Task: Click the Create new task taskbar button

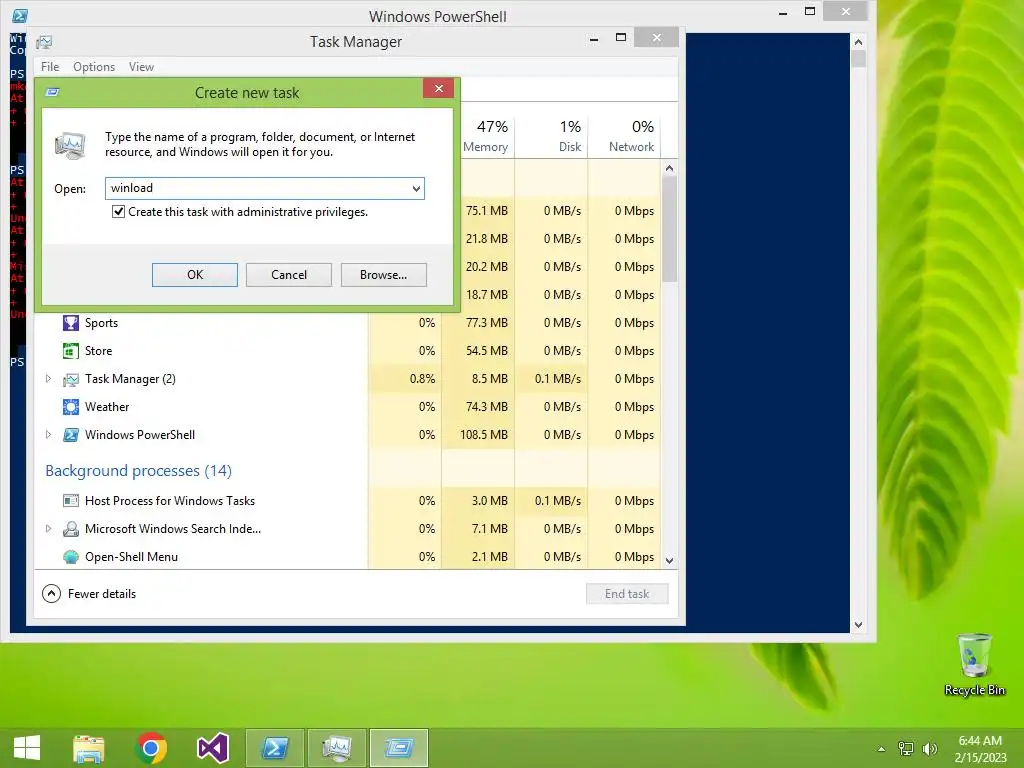Action: 399,748
